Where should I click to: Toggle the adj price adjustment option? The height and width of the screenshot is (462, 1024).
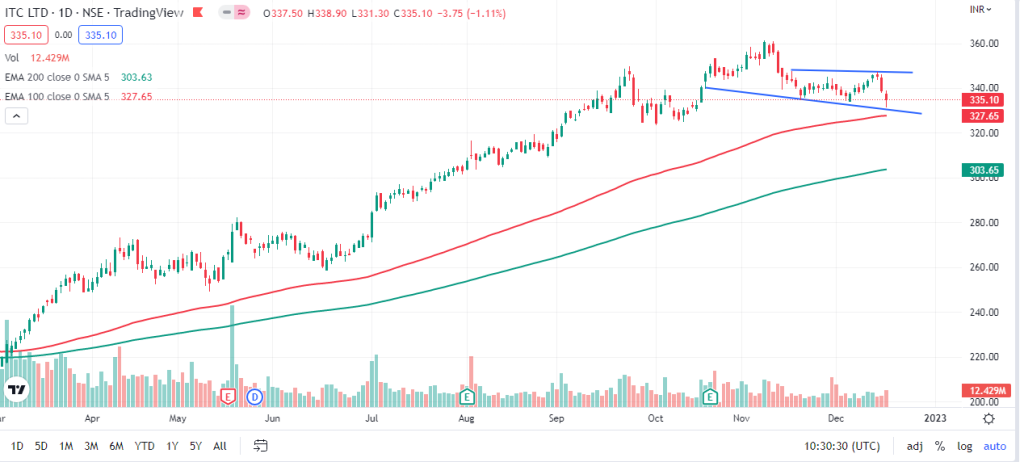(914, 445)
